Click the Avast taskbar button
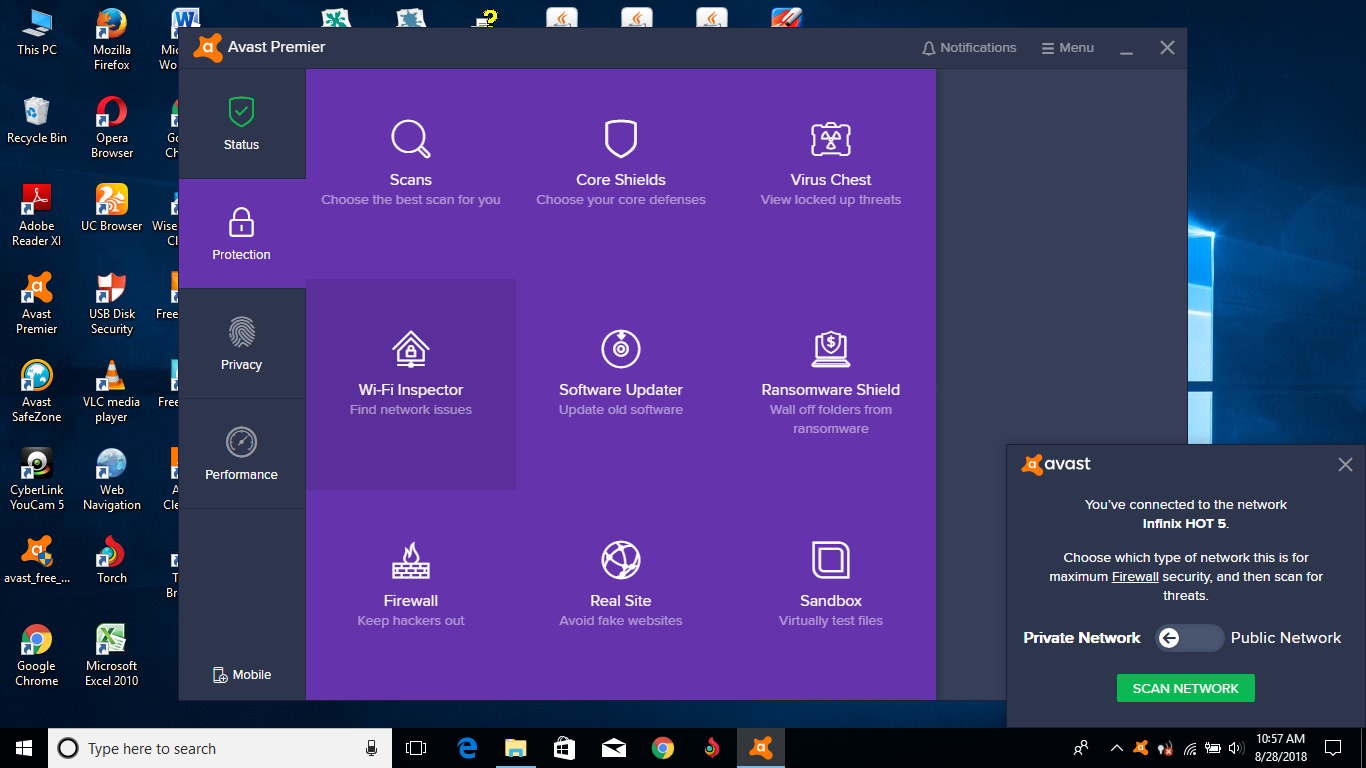 [761, 748]
